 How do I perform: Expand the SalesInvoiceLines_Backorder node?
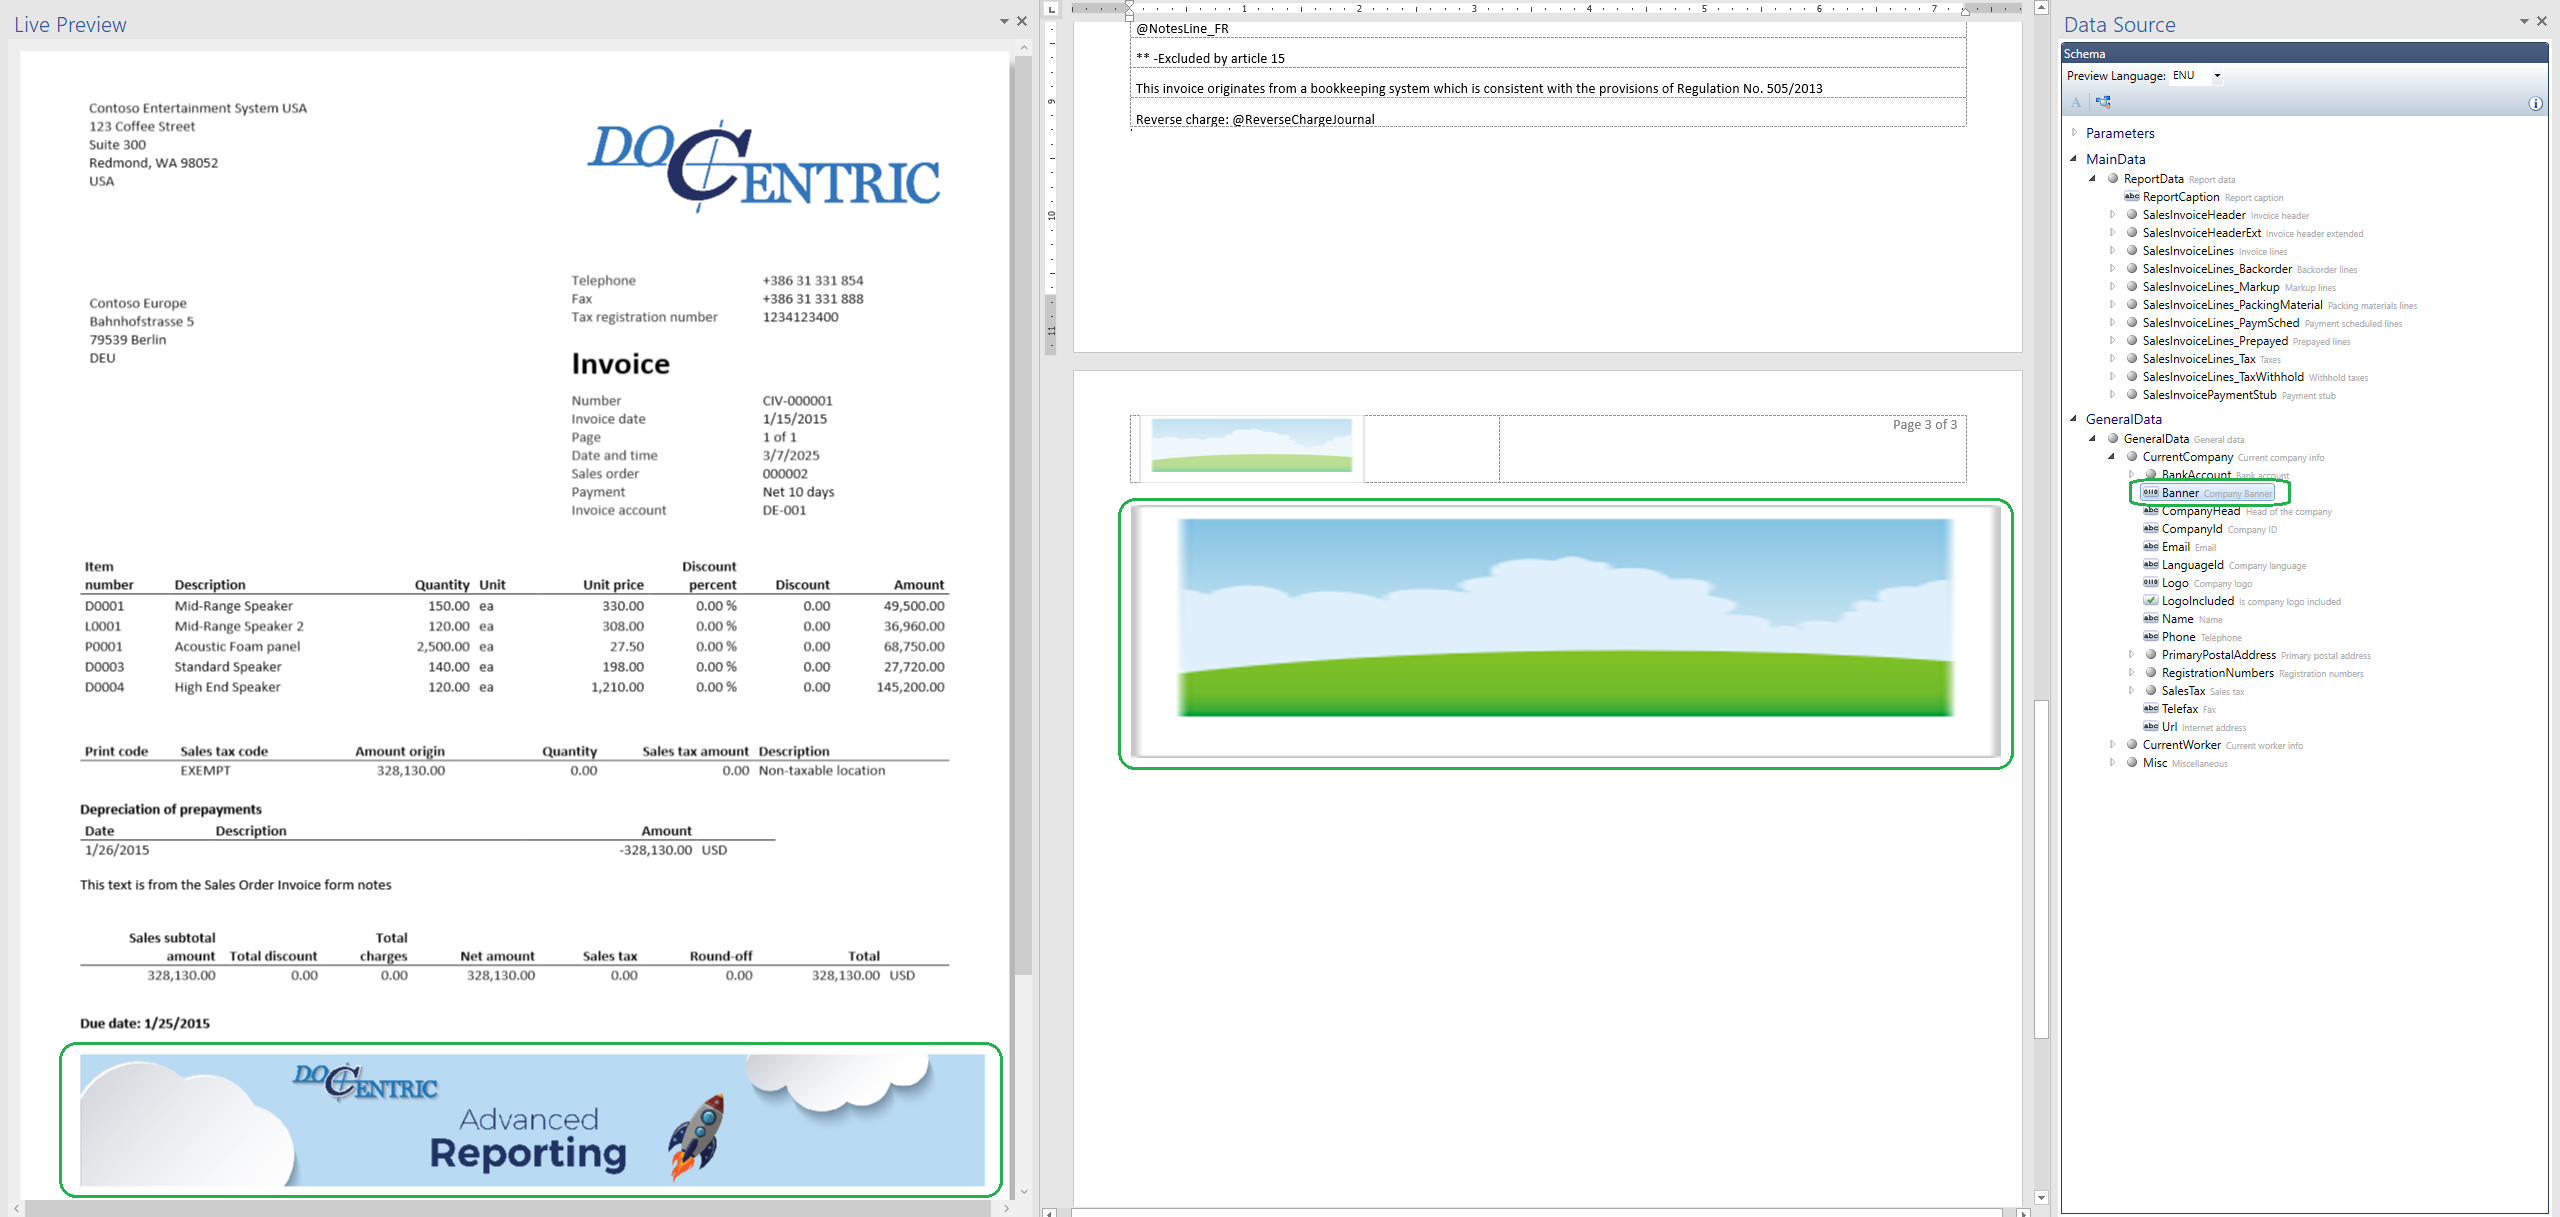2113,269
